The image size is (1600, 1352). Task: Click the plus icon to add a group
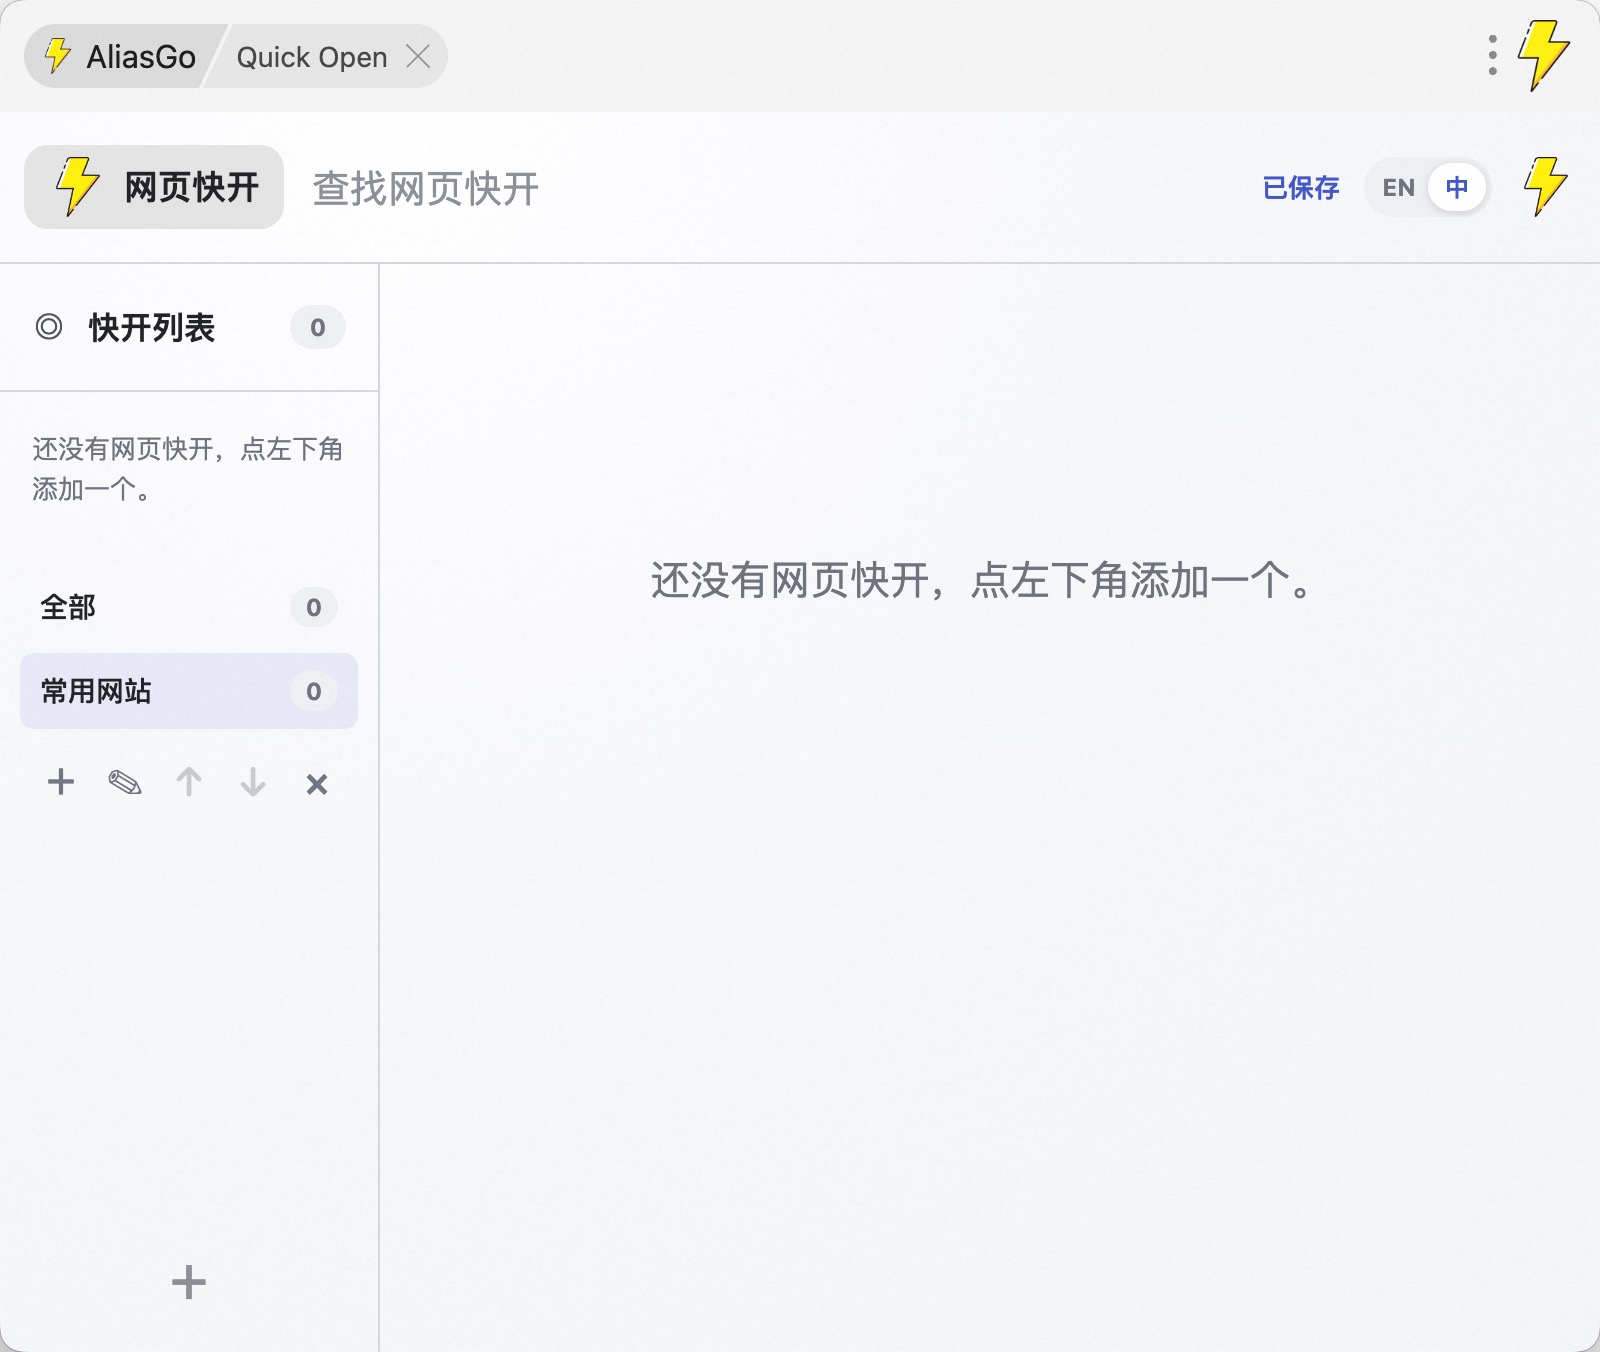click(61, 782)
